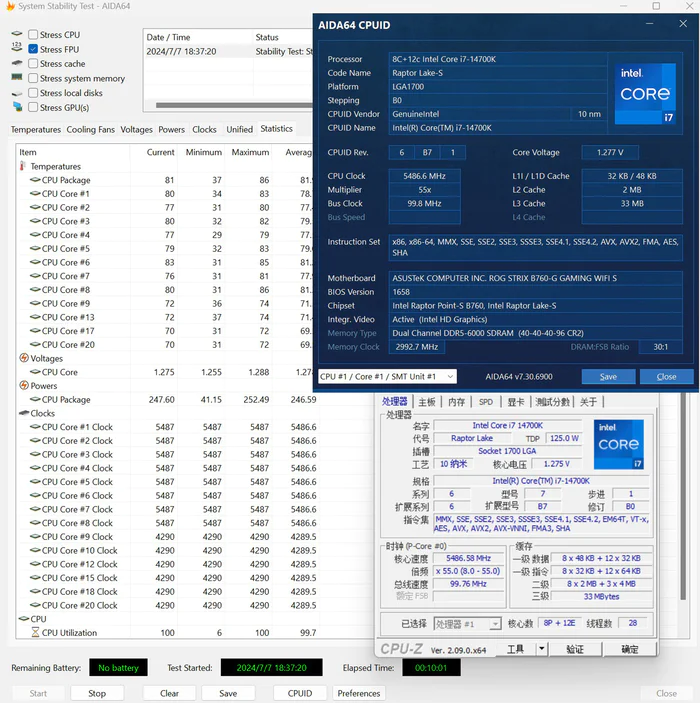Open the 内存 tab in CPU-Z
This screenshot has width=700, height=703.
(x=457, y=402)
